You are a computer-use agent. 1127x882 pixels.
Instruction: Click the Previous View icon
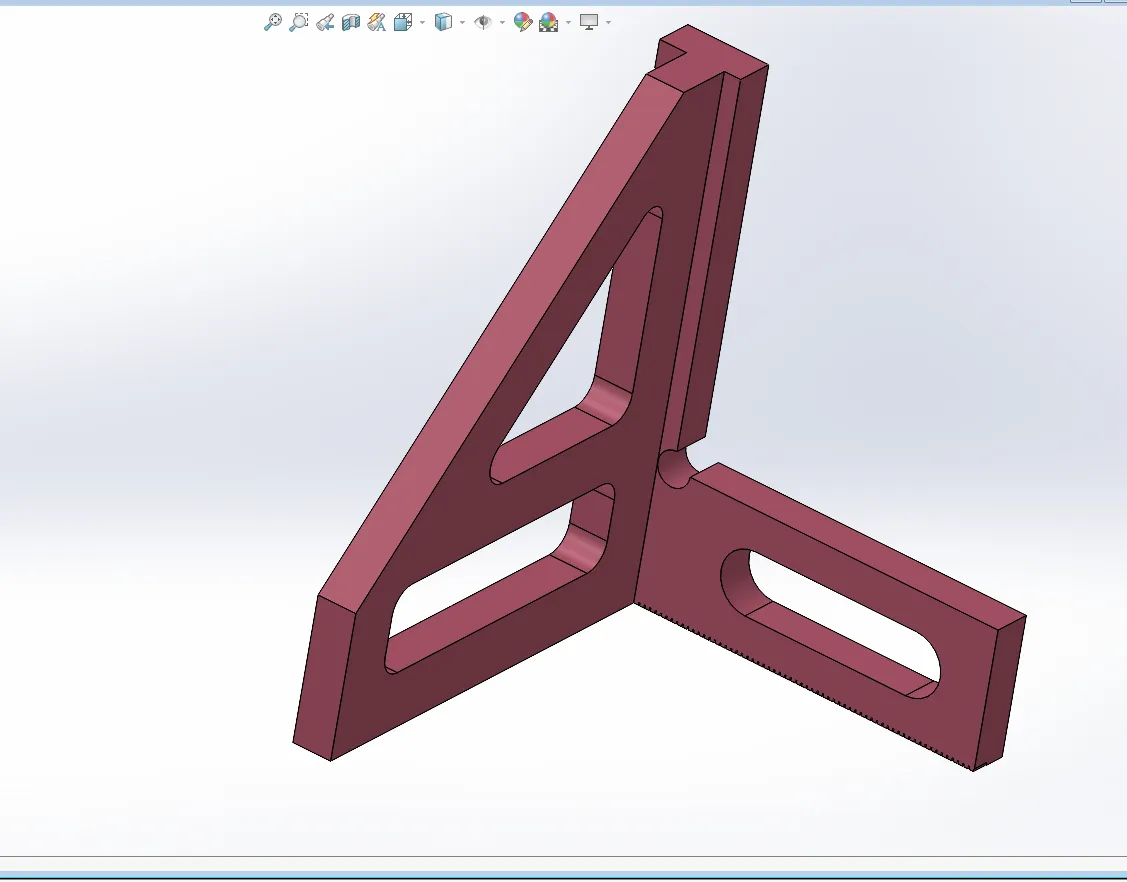tap(325, 22)
